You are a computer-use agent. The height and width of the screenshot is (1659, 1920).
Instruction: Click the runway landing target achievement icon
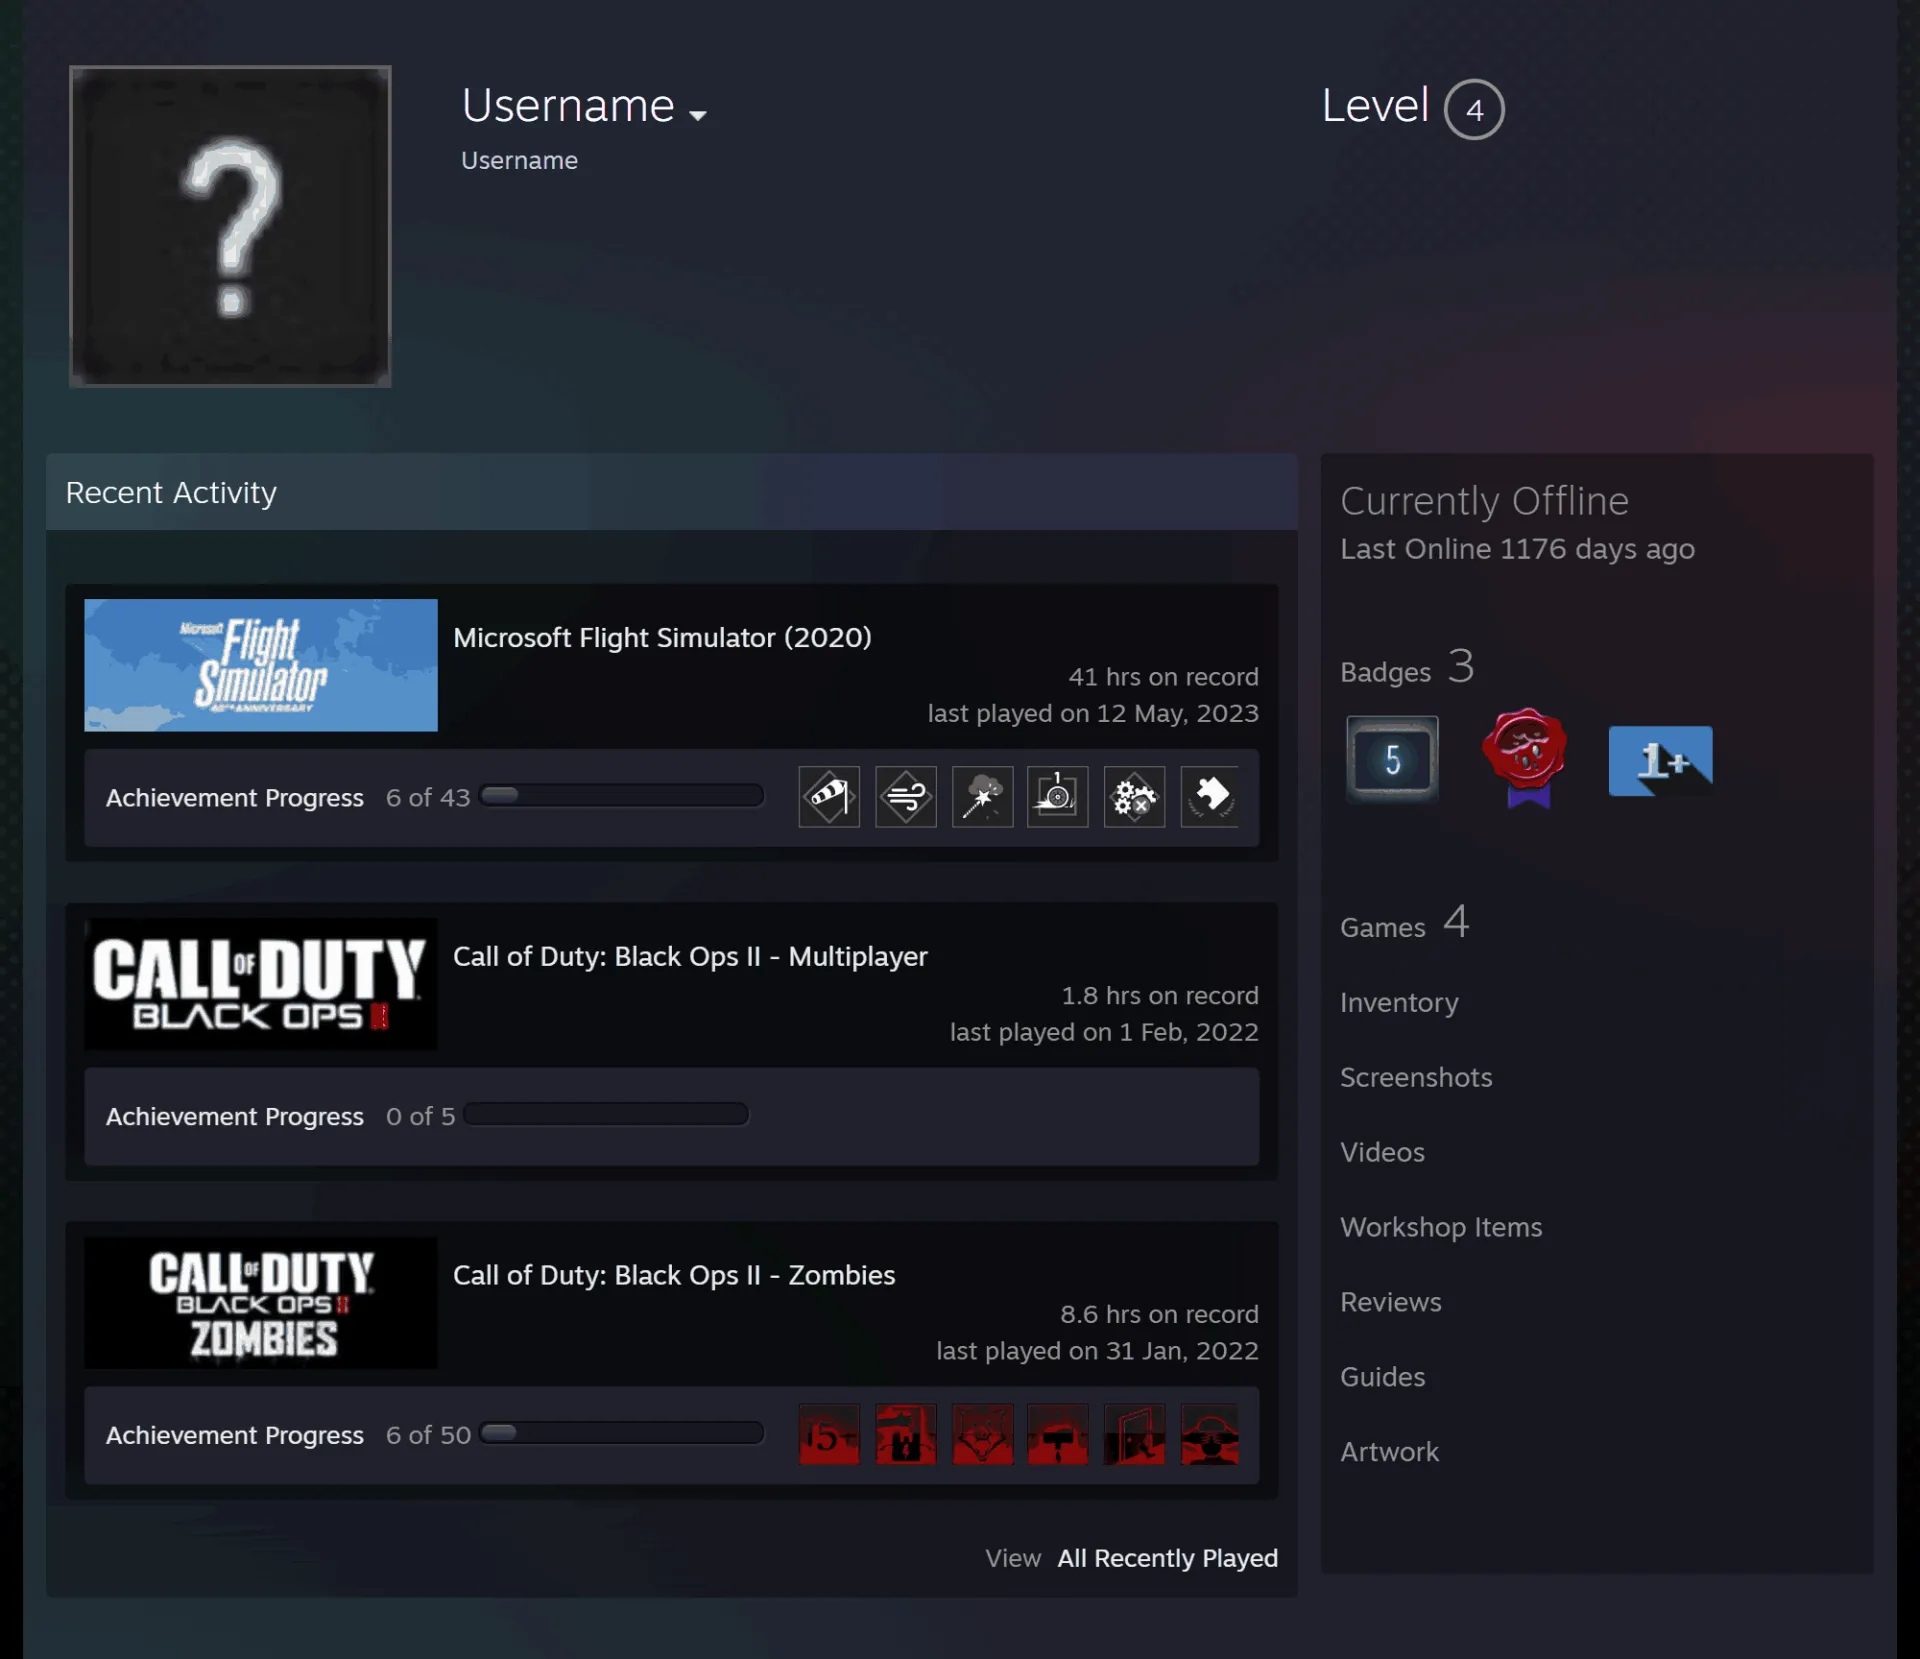(x=1058, y=797)
